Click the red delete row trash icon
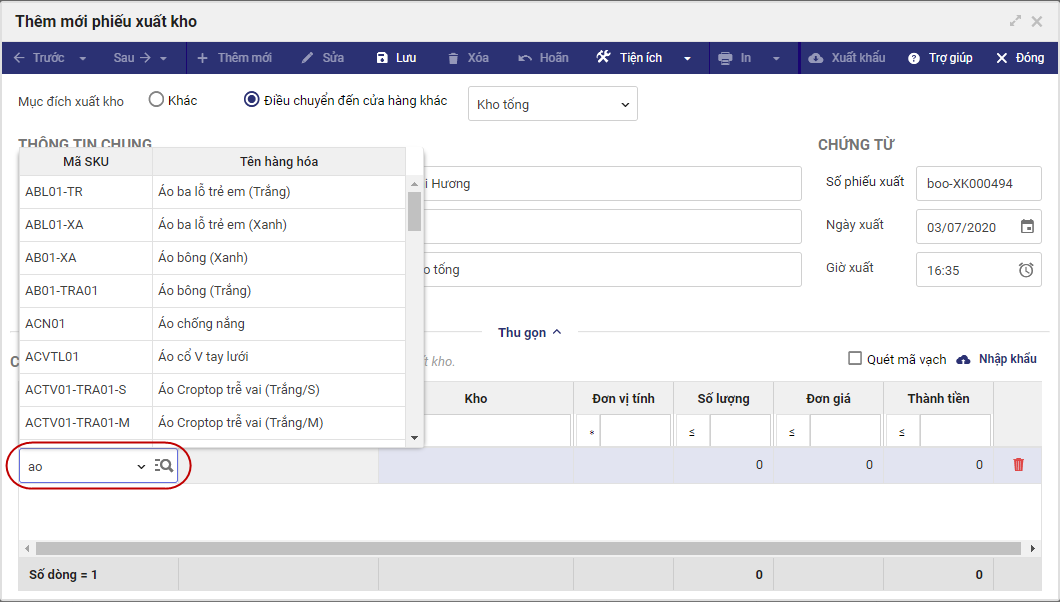This screenshot has width=1060, height=602. [1018, 465]
